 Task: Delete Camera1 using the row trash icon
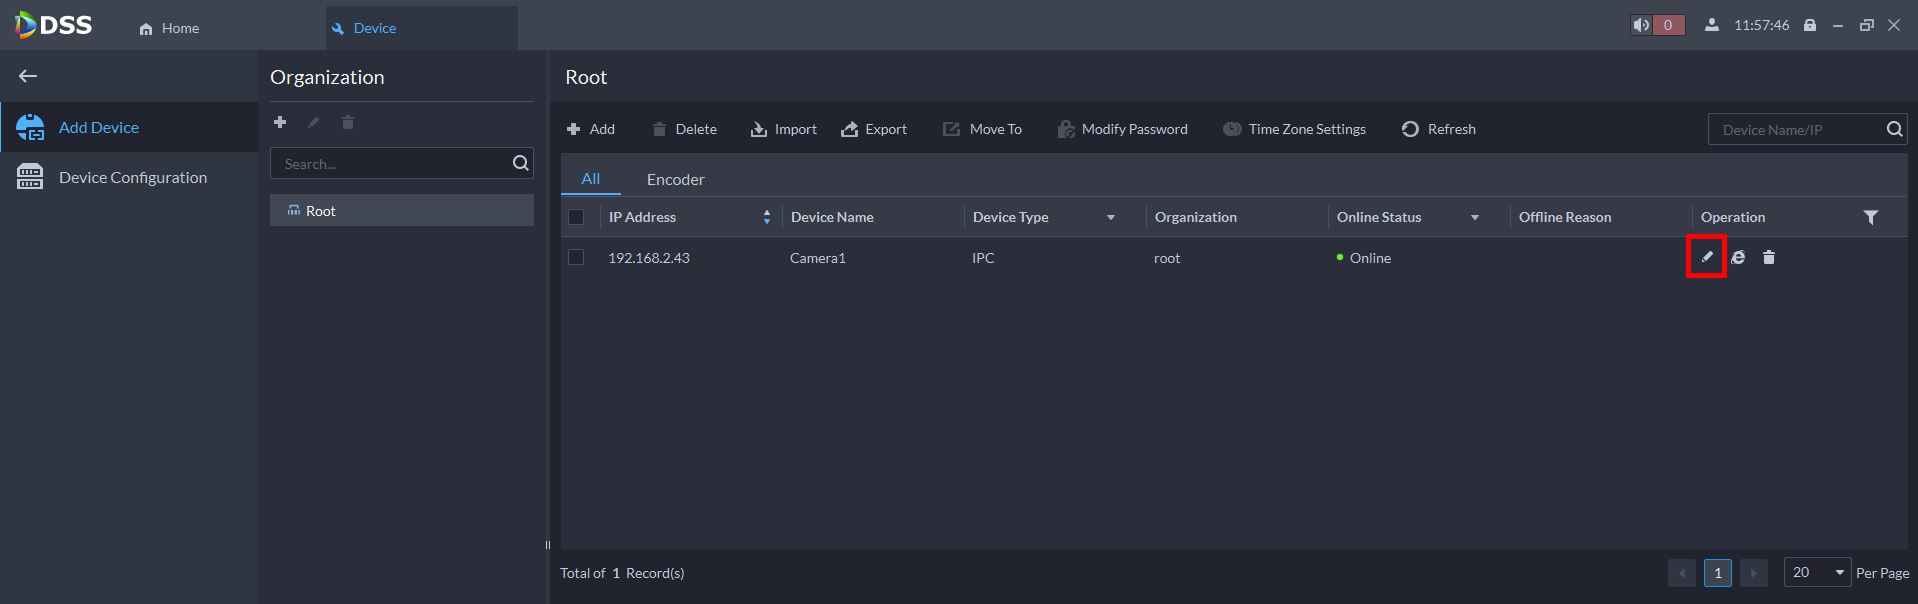(1768, 257)
